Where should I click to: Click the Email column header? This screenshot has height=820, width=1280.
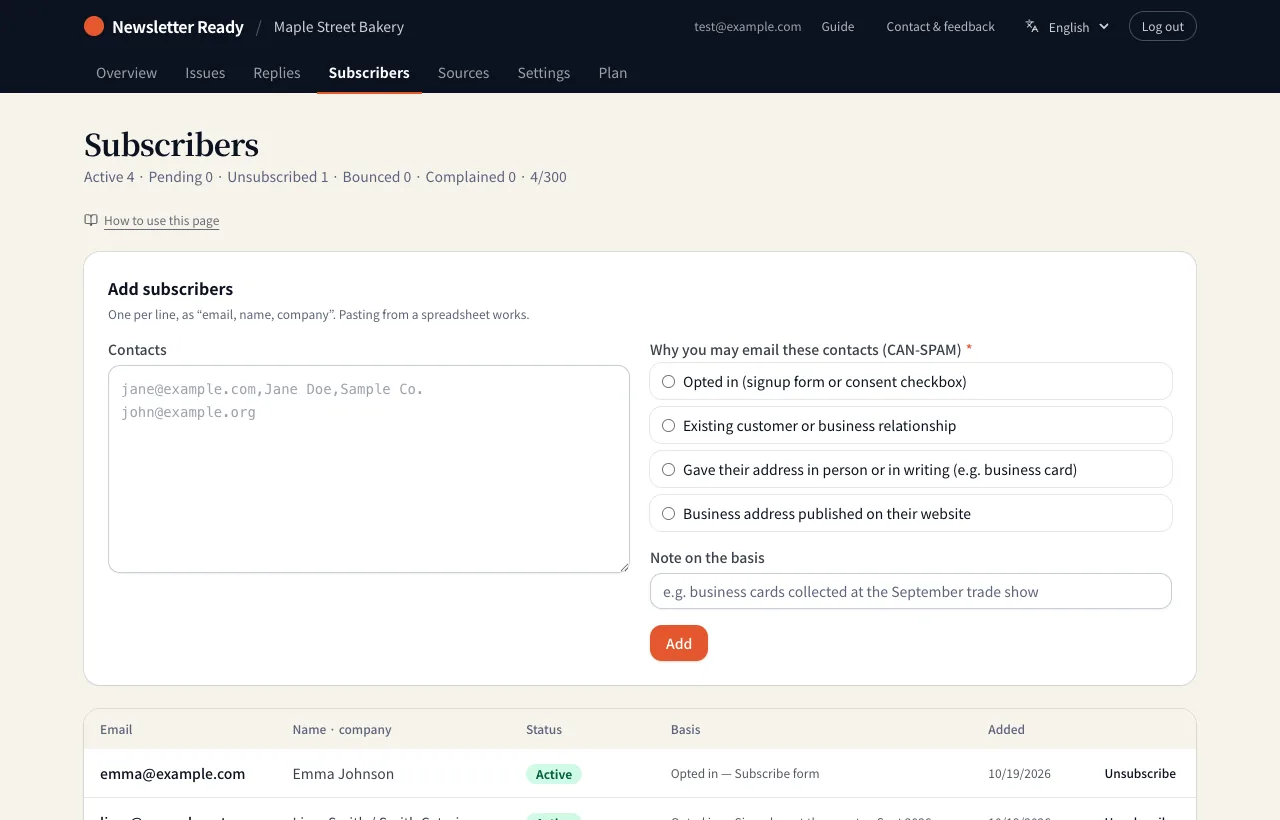pyautogui.click(x=116, y=730)
